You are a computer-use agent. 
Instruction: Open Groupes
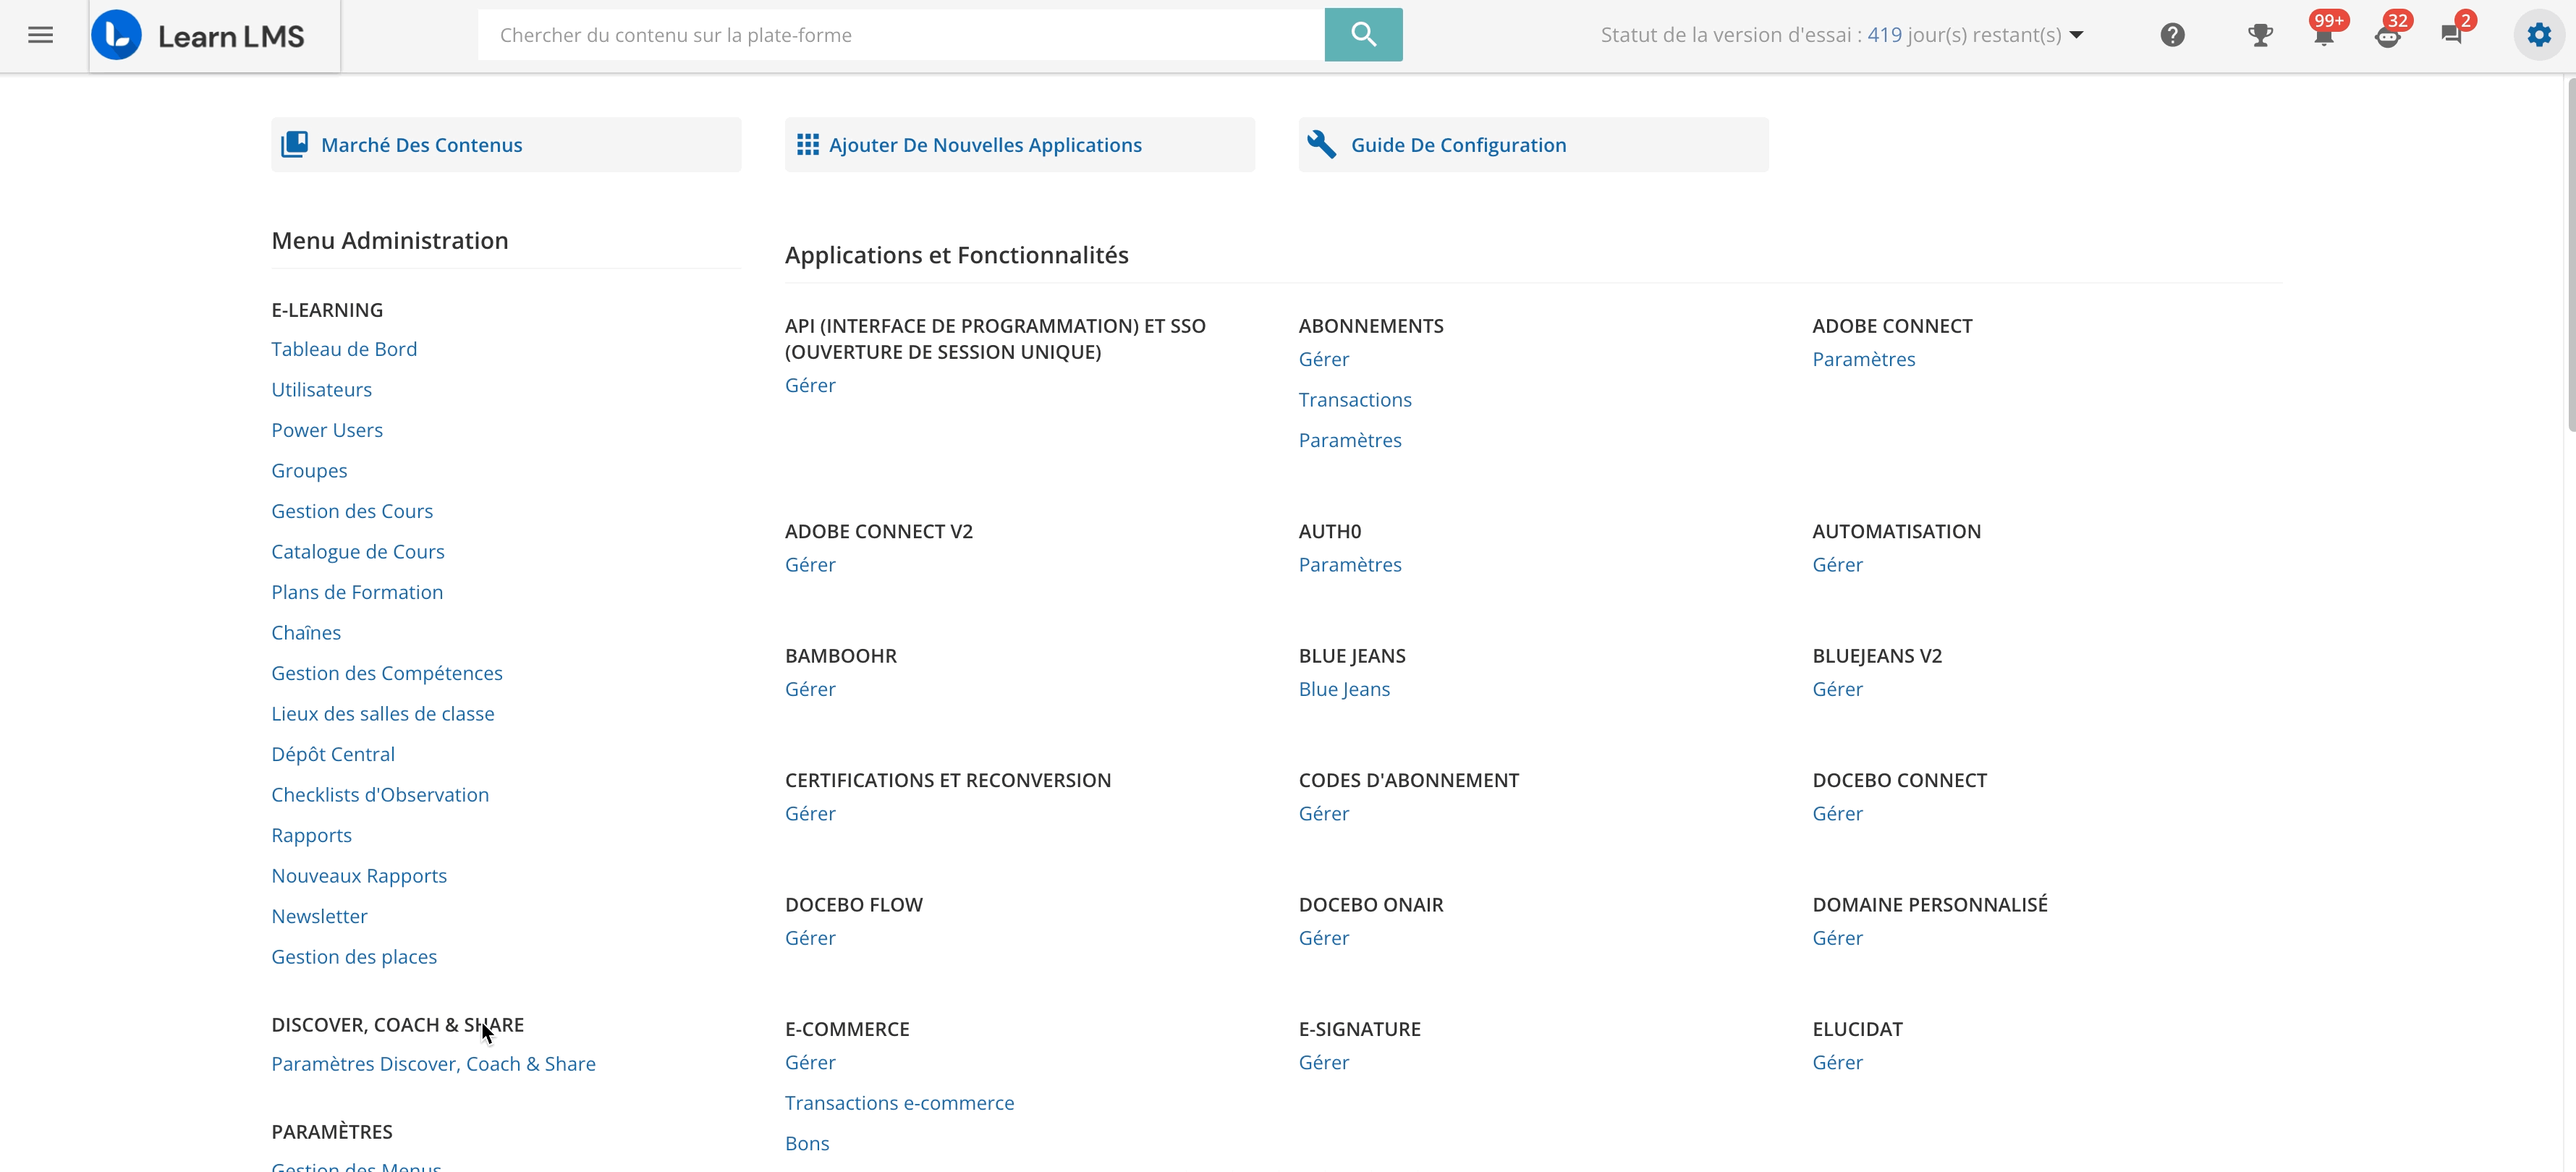tap(309, 471)
